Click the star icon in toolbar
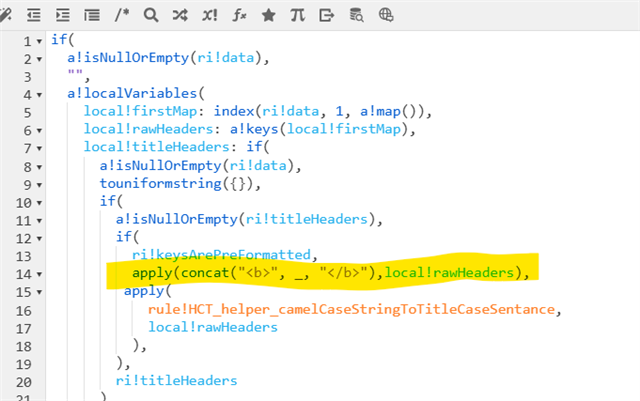Image resolution: width=640 pixels, height=401 pixels. point(269,15)
